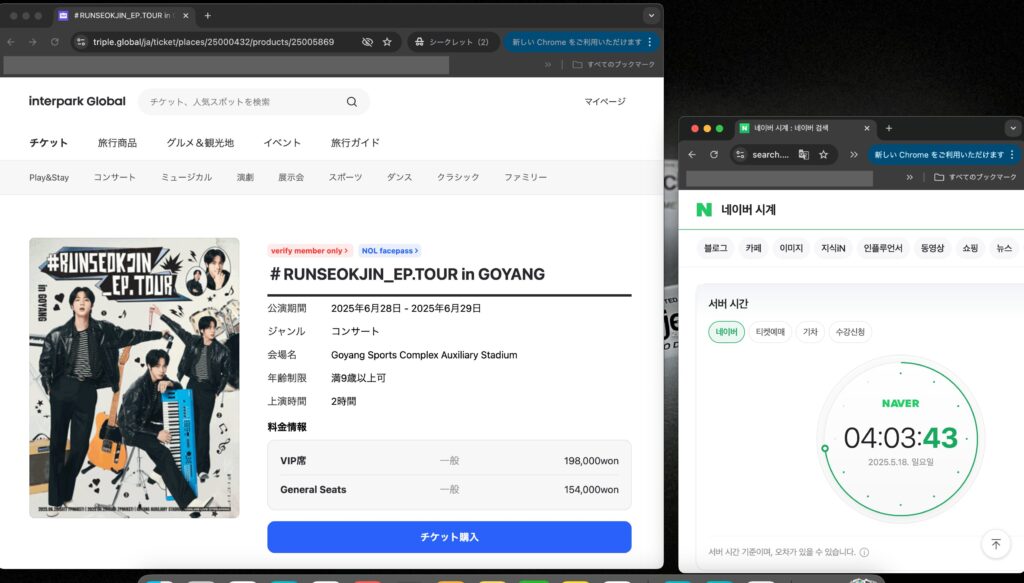Open the スポーツ category

coord(345,178)
